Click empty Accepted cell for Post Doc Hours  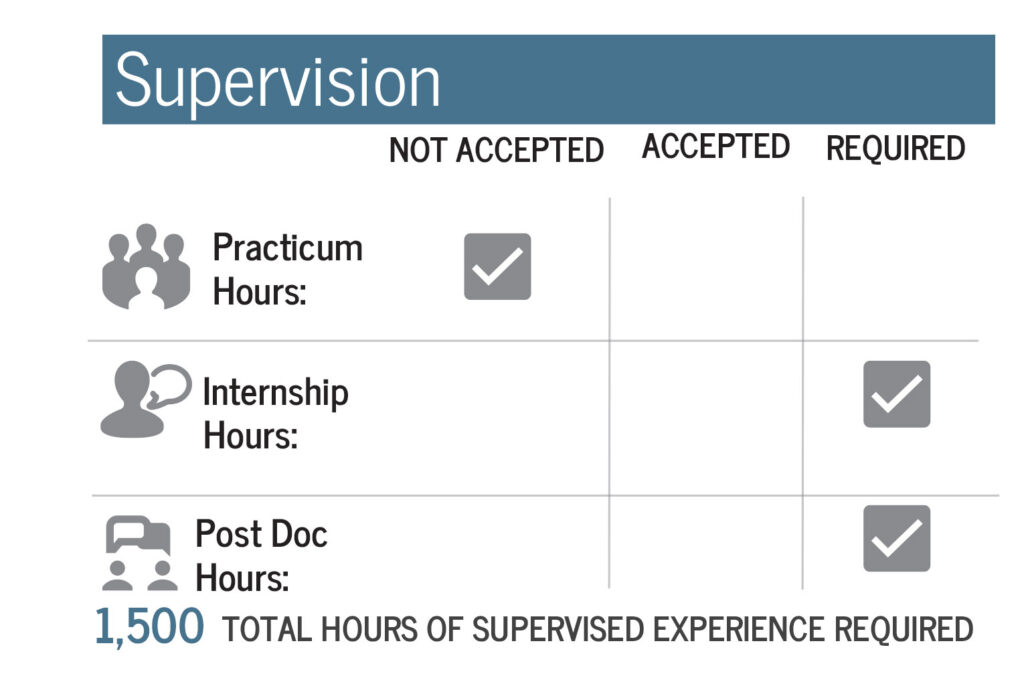pyautogui.click(x=706, y=542)
